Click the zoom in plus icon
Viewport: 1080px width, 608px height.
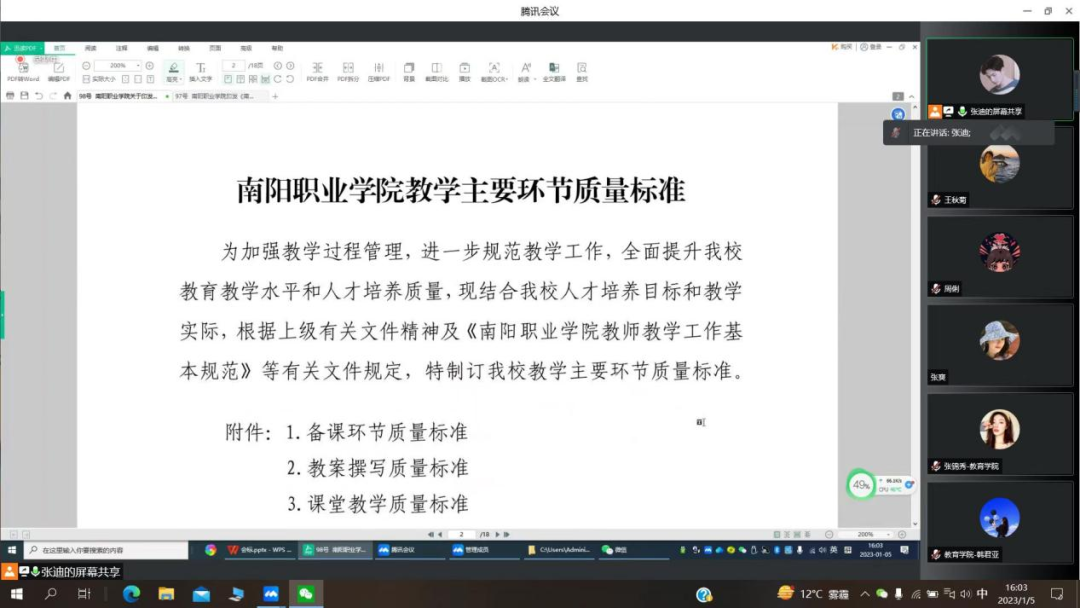coord(150,66)
